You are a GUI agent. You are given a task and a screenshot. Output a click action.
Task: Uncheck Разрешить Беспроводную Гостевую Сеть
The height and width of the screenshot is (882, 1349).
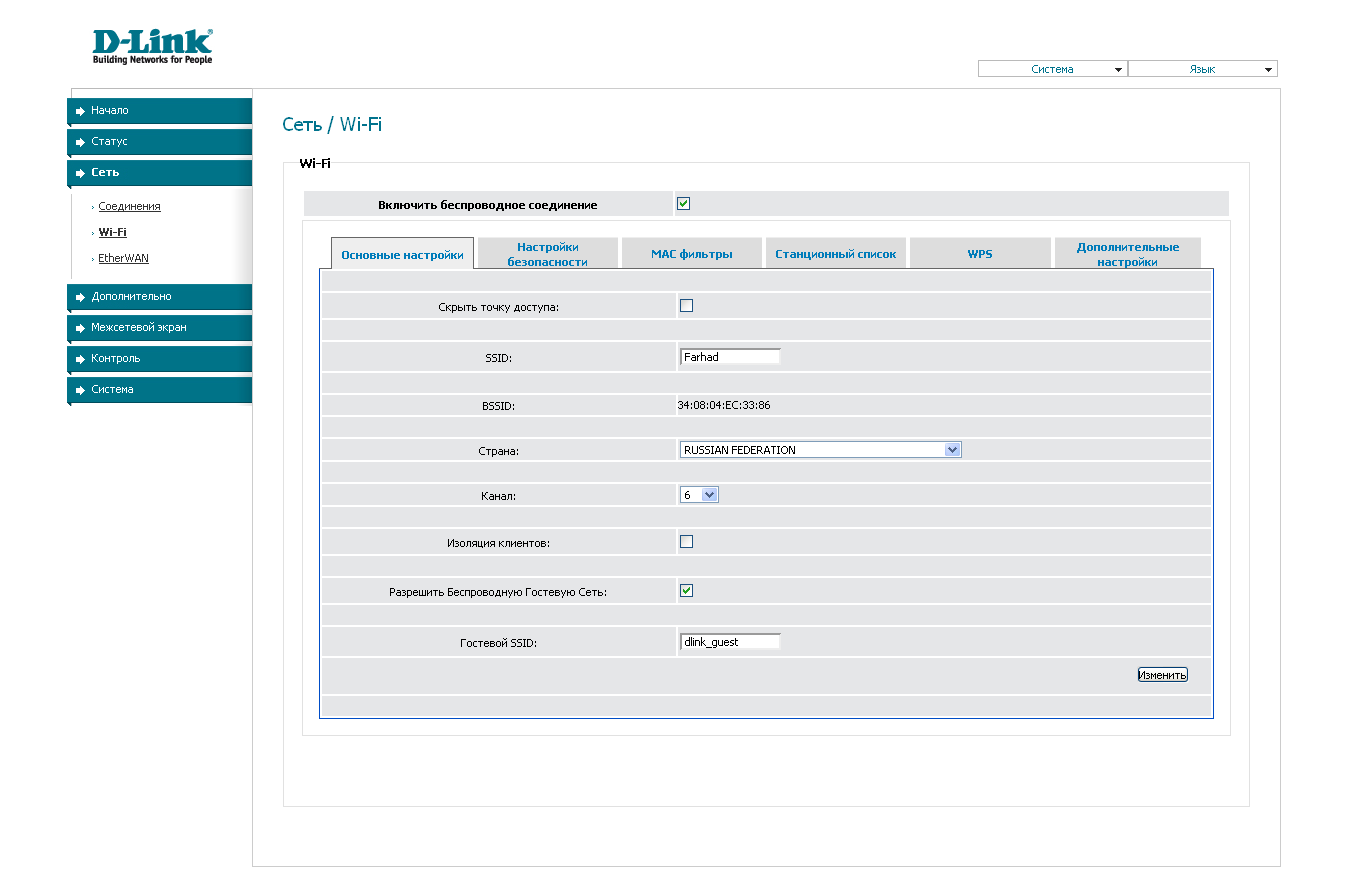686,591
